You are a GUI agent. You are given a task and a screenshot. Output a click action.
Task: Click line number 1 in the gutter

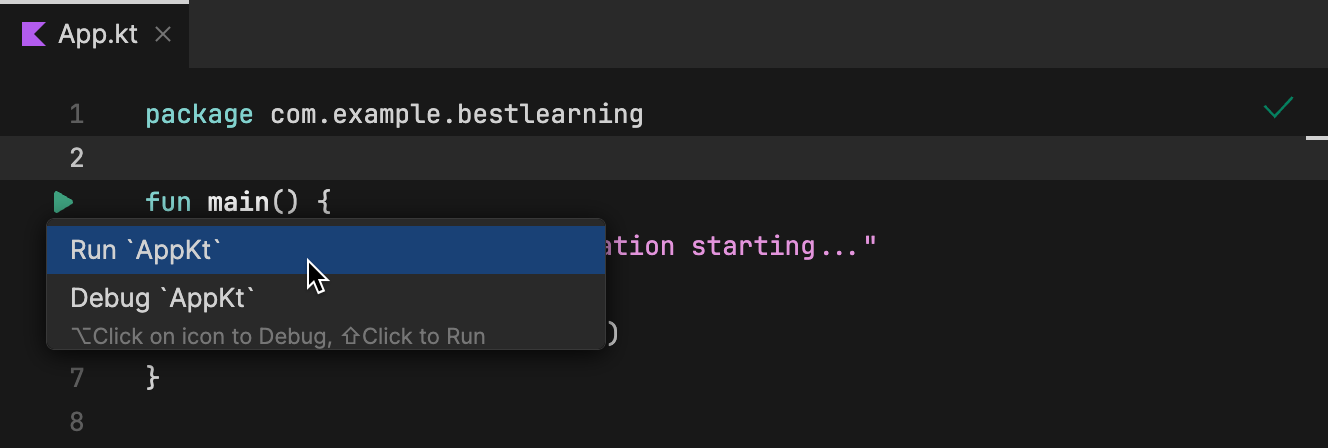tap(77, 115)
